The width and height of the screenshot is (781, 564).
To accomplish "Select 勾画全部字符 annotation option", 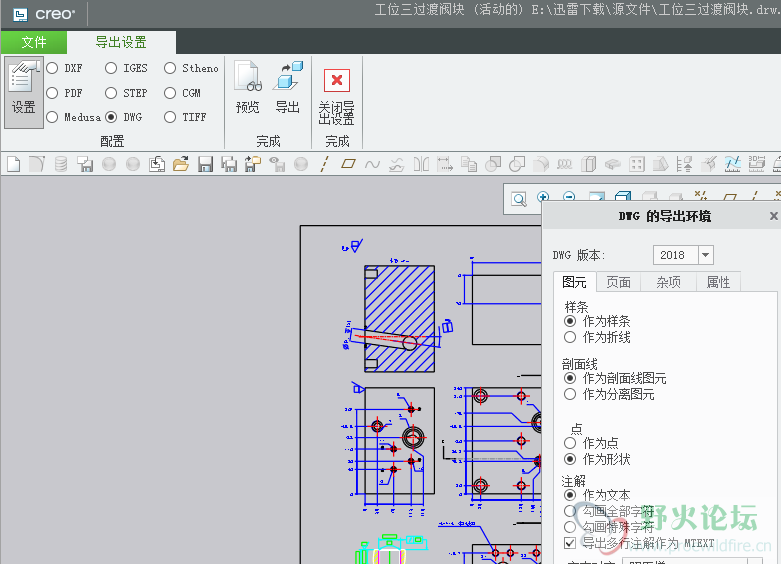I will [570, 511].
